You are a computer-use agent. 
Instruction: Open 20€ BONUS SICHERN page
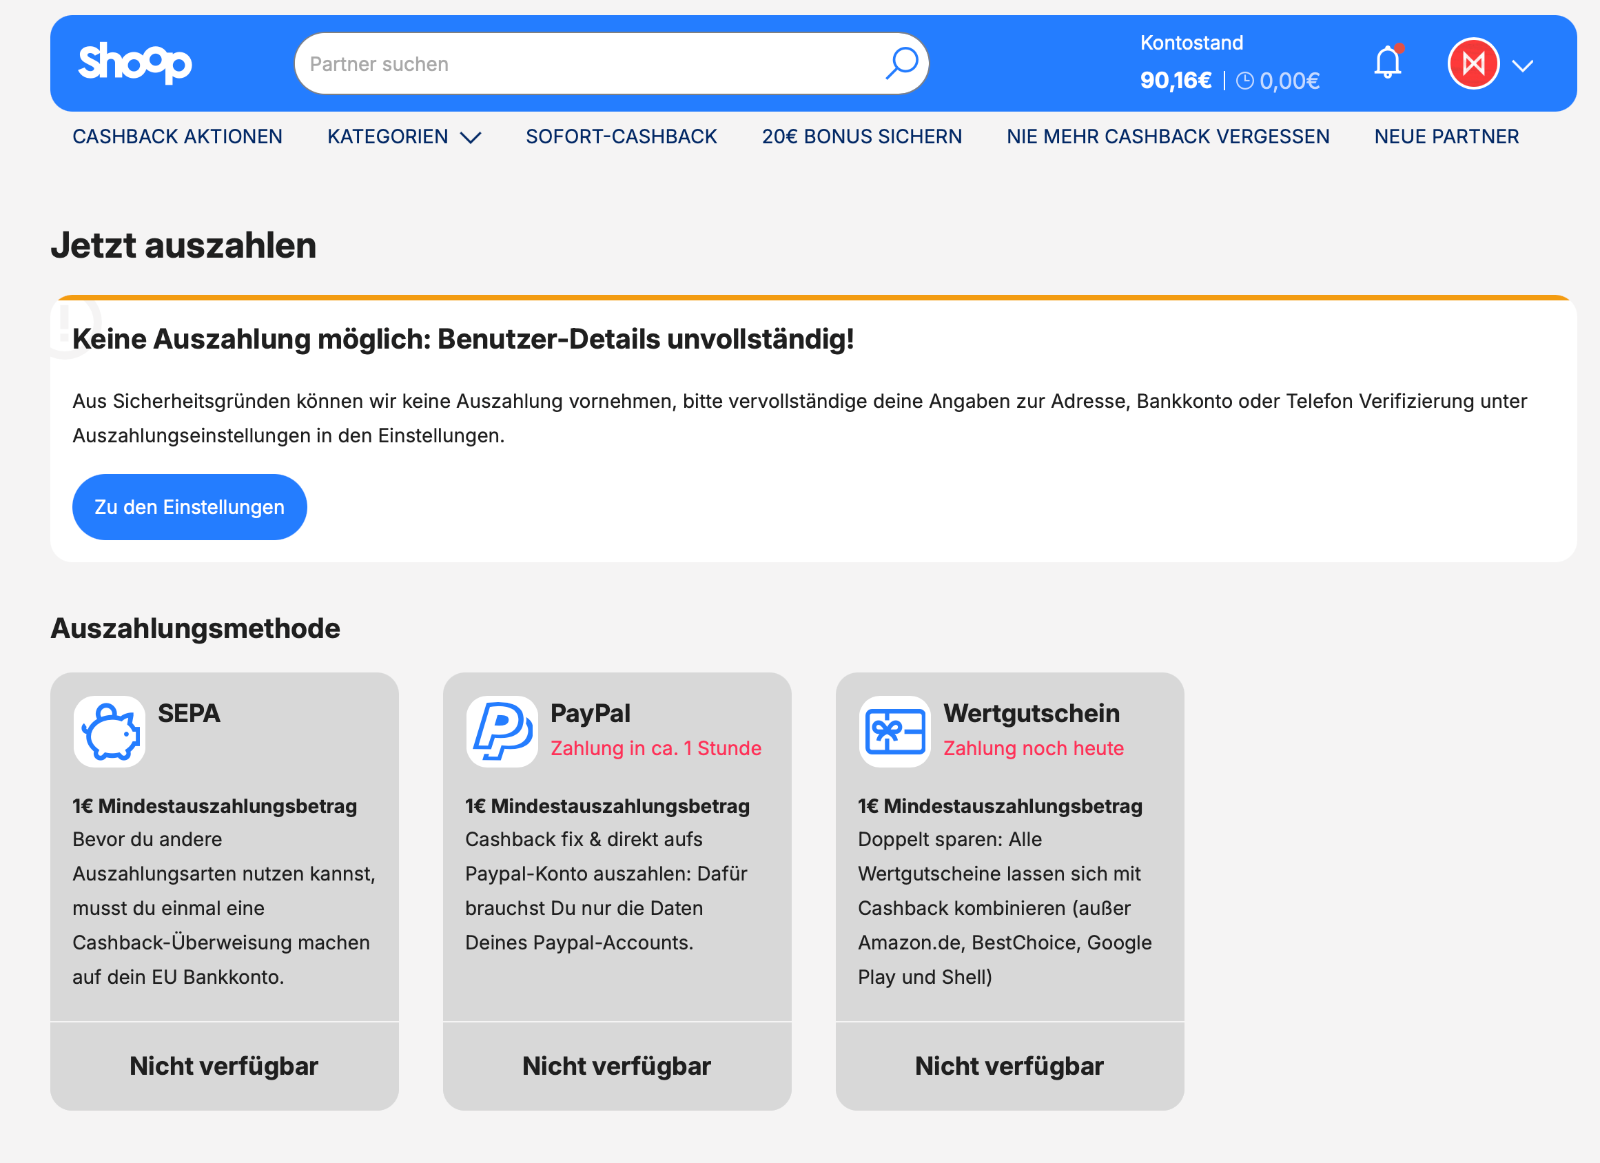point(862,137)
